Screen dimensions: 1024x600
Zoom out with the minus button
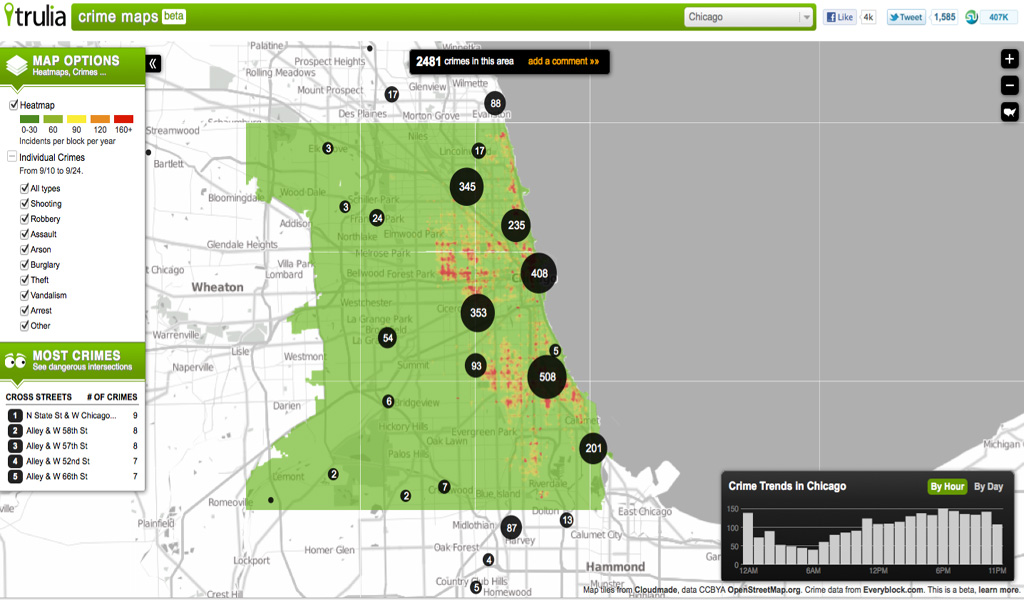[1009, 86]
